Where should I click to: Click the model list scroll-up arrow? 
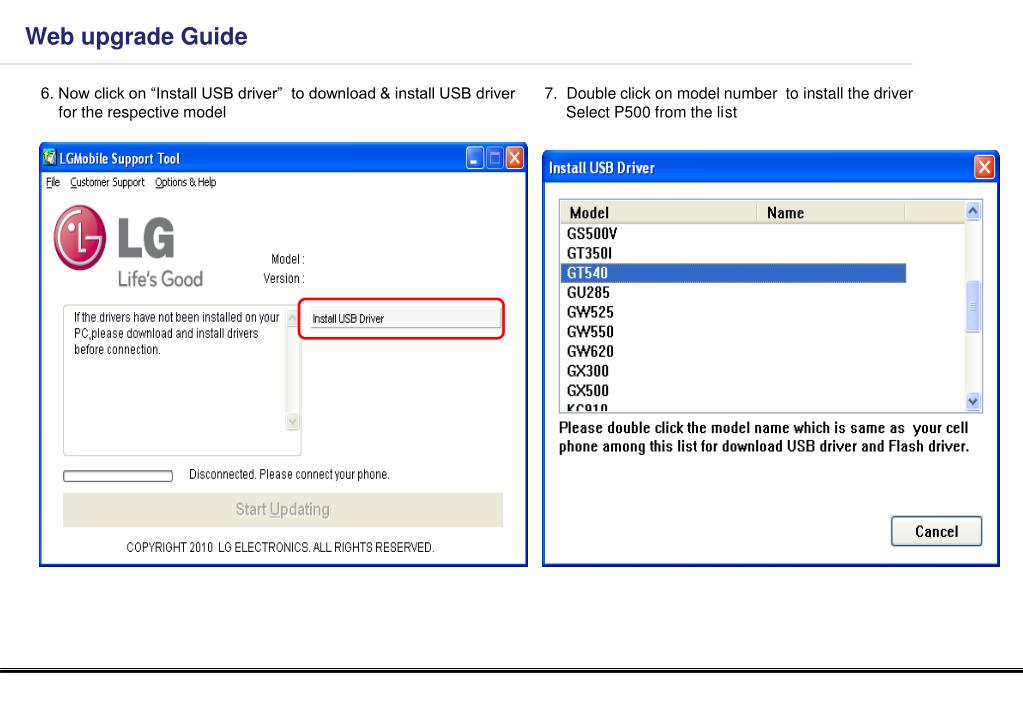click(973, 211)
